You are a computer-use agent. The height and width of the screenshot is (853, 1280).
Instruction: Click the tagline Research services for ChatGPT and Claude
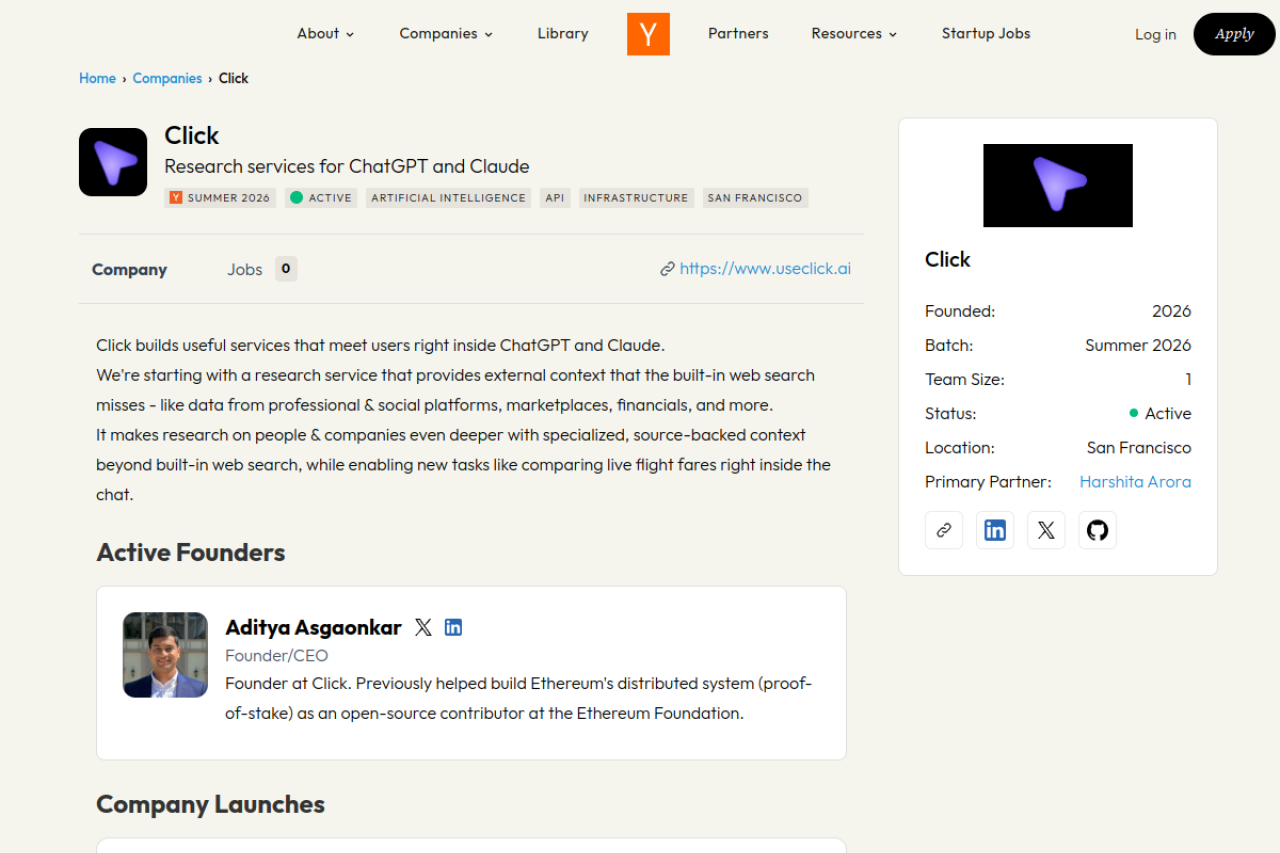pyautogui.click(x=347, y=166)
